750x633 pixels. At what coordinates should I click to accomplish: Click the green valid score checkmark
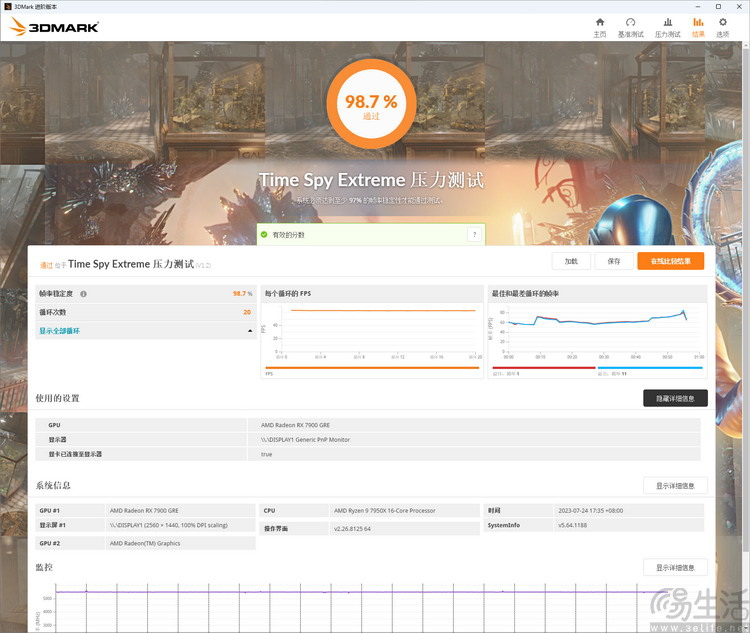tap(264, 234)
